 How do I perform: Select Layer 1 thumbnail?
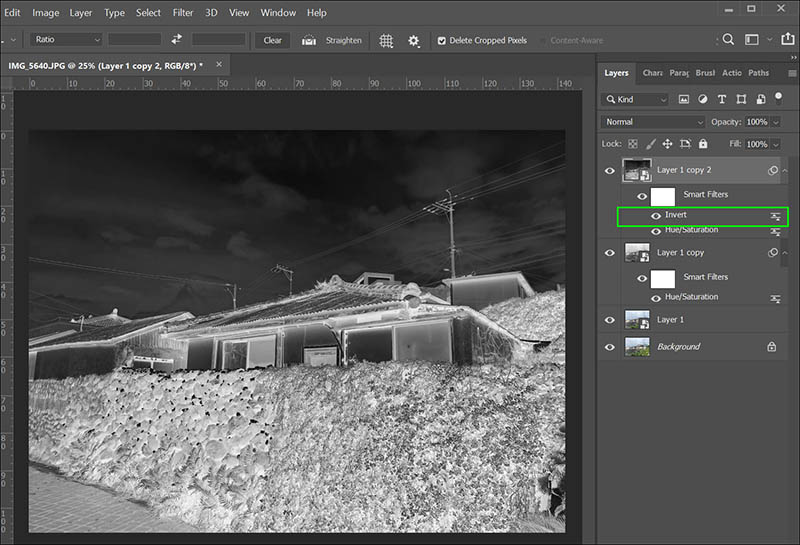coord(637,320)
